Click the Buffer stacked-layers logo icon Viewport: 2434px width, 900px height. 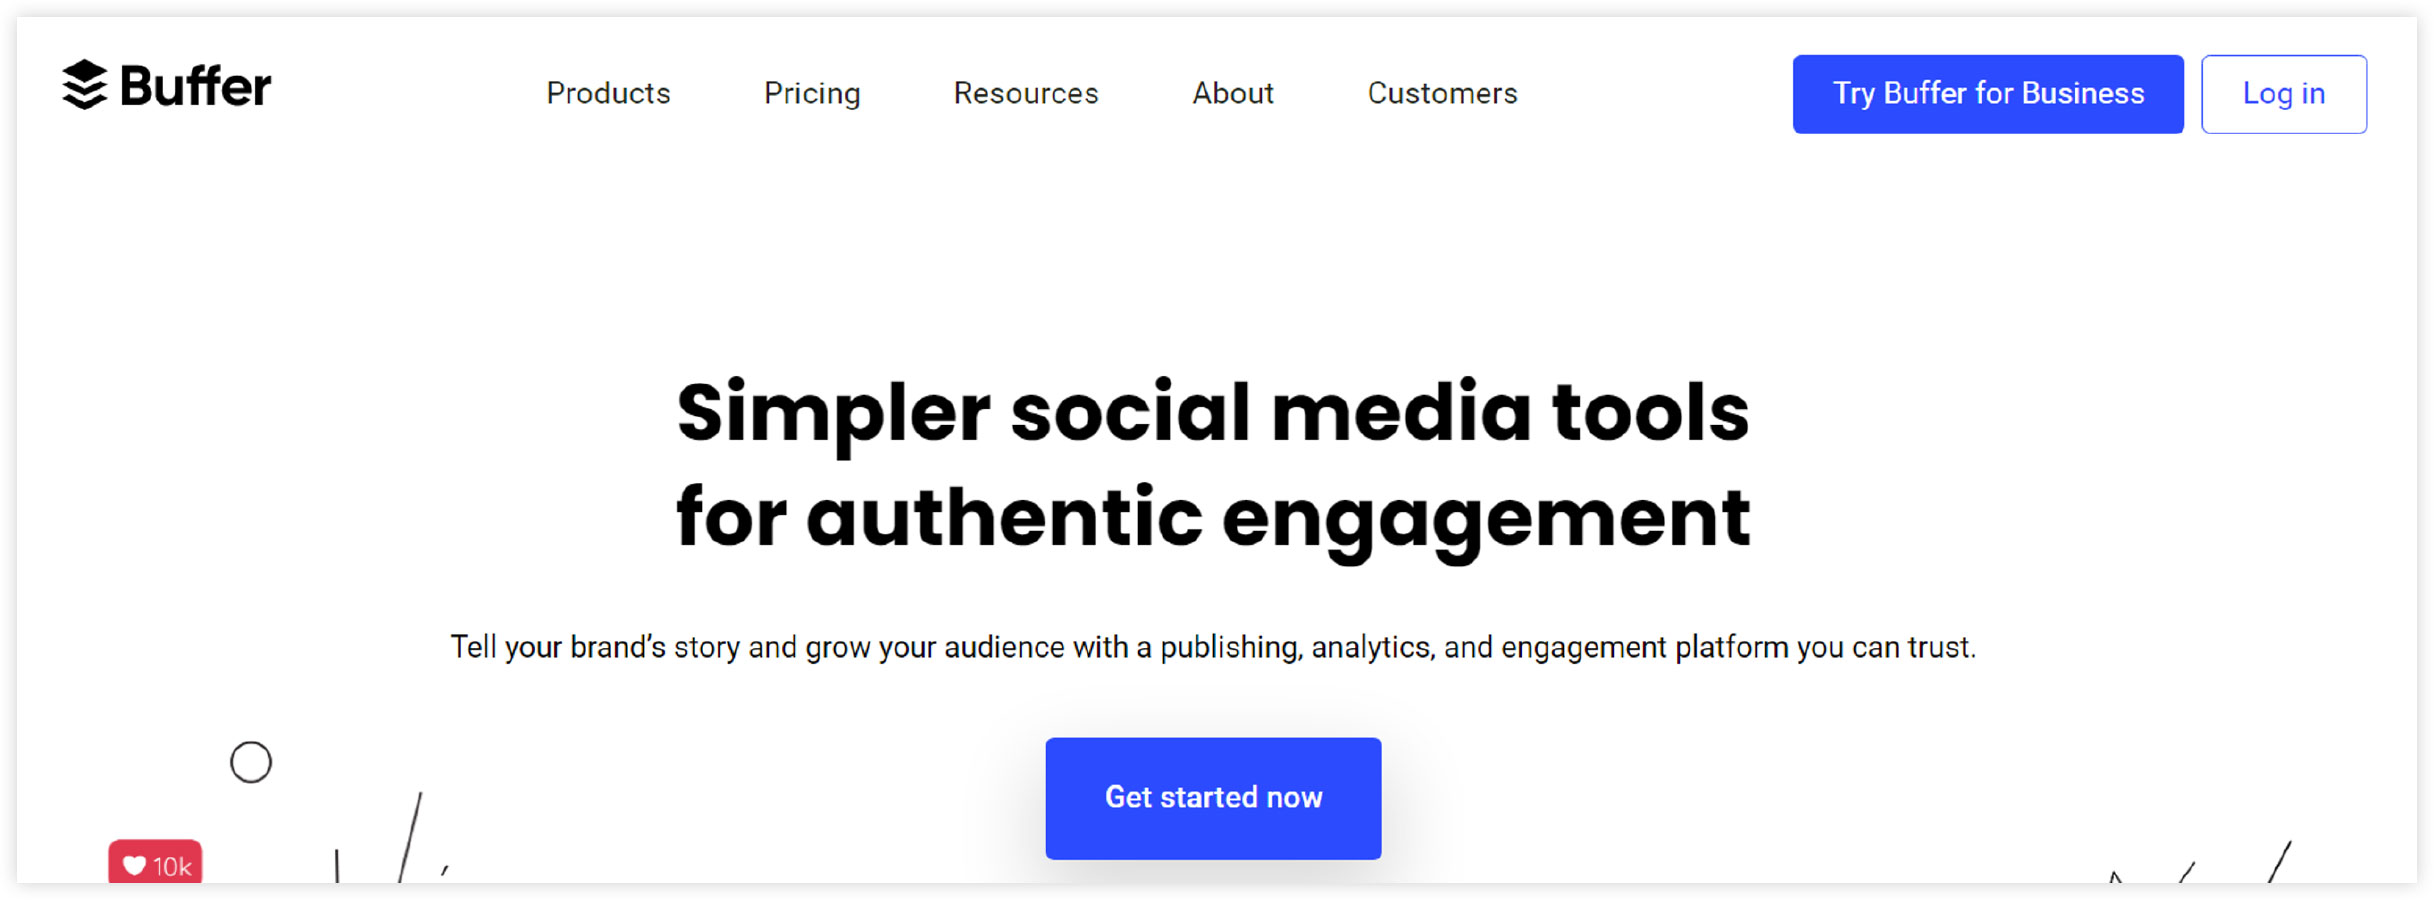(84, 85)
